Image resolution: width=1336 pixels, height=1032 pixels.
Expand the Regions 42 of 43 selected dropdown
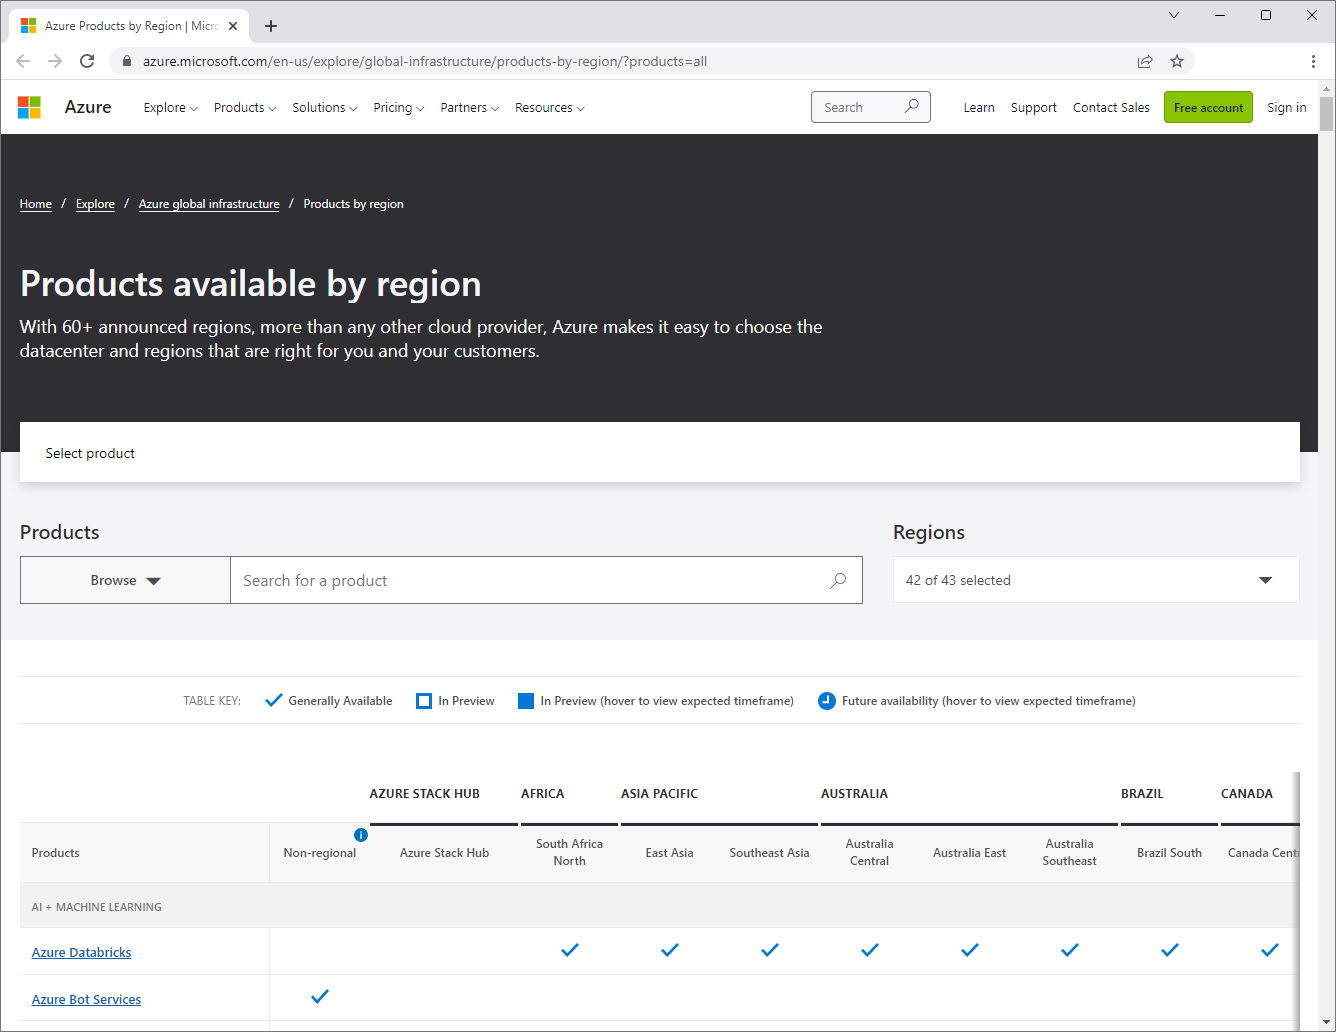1096,580
